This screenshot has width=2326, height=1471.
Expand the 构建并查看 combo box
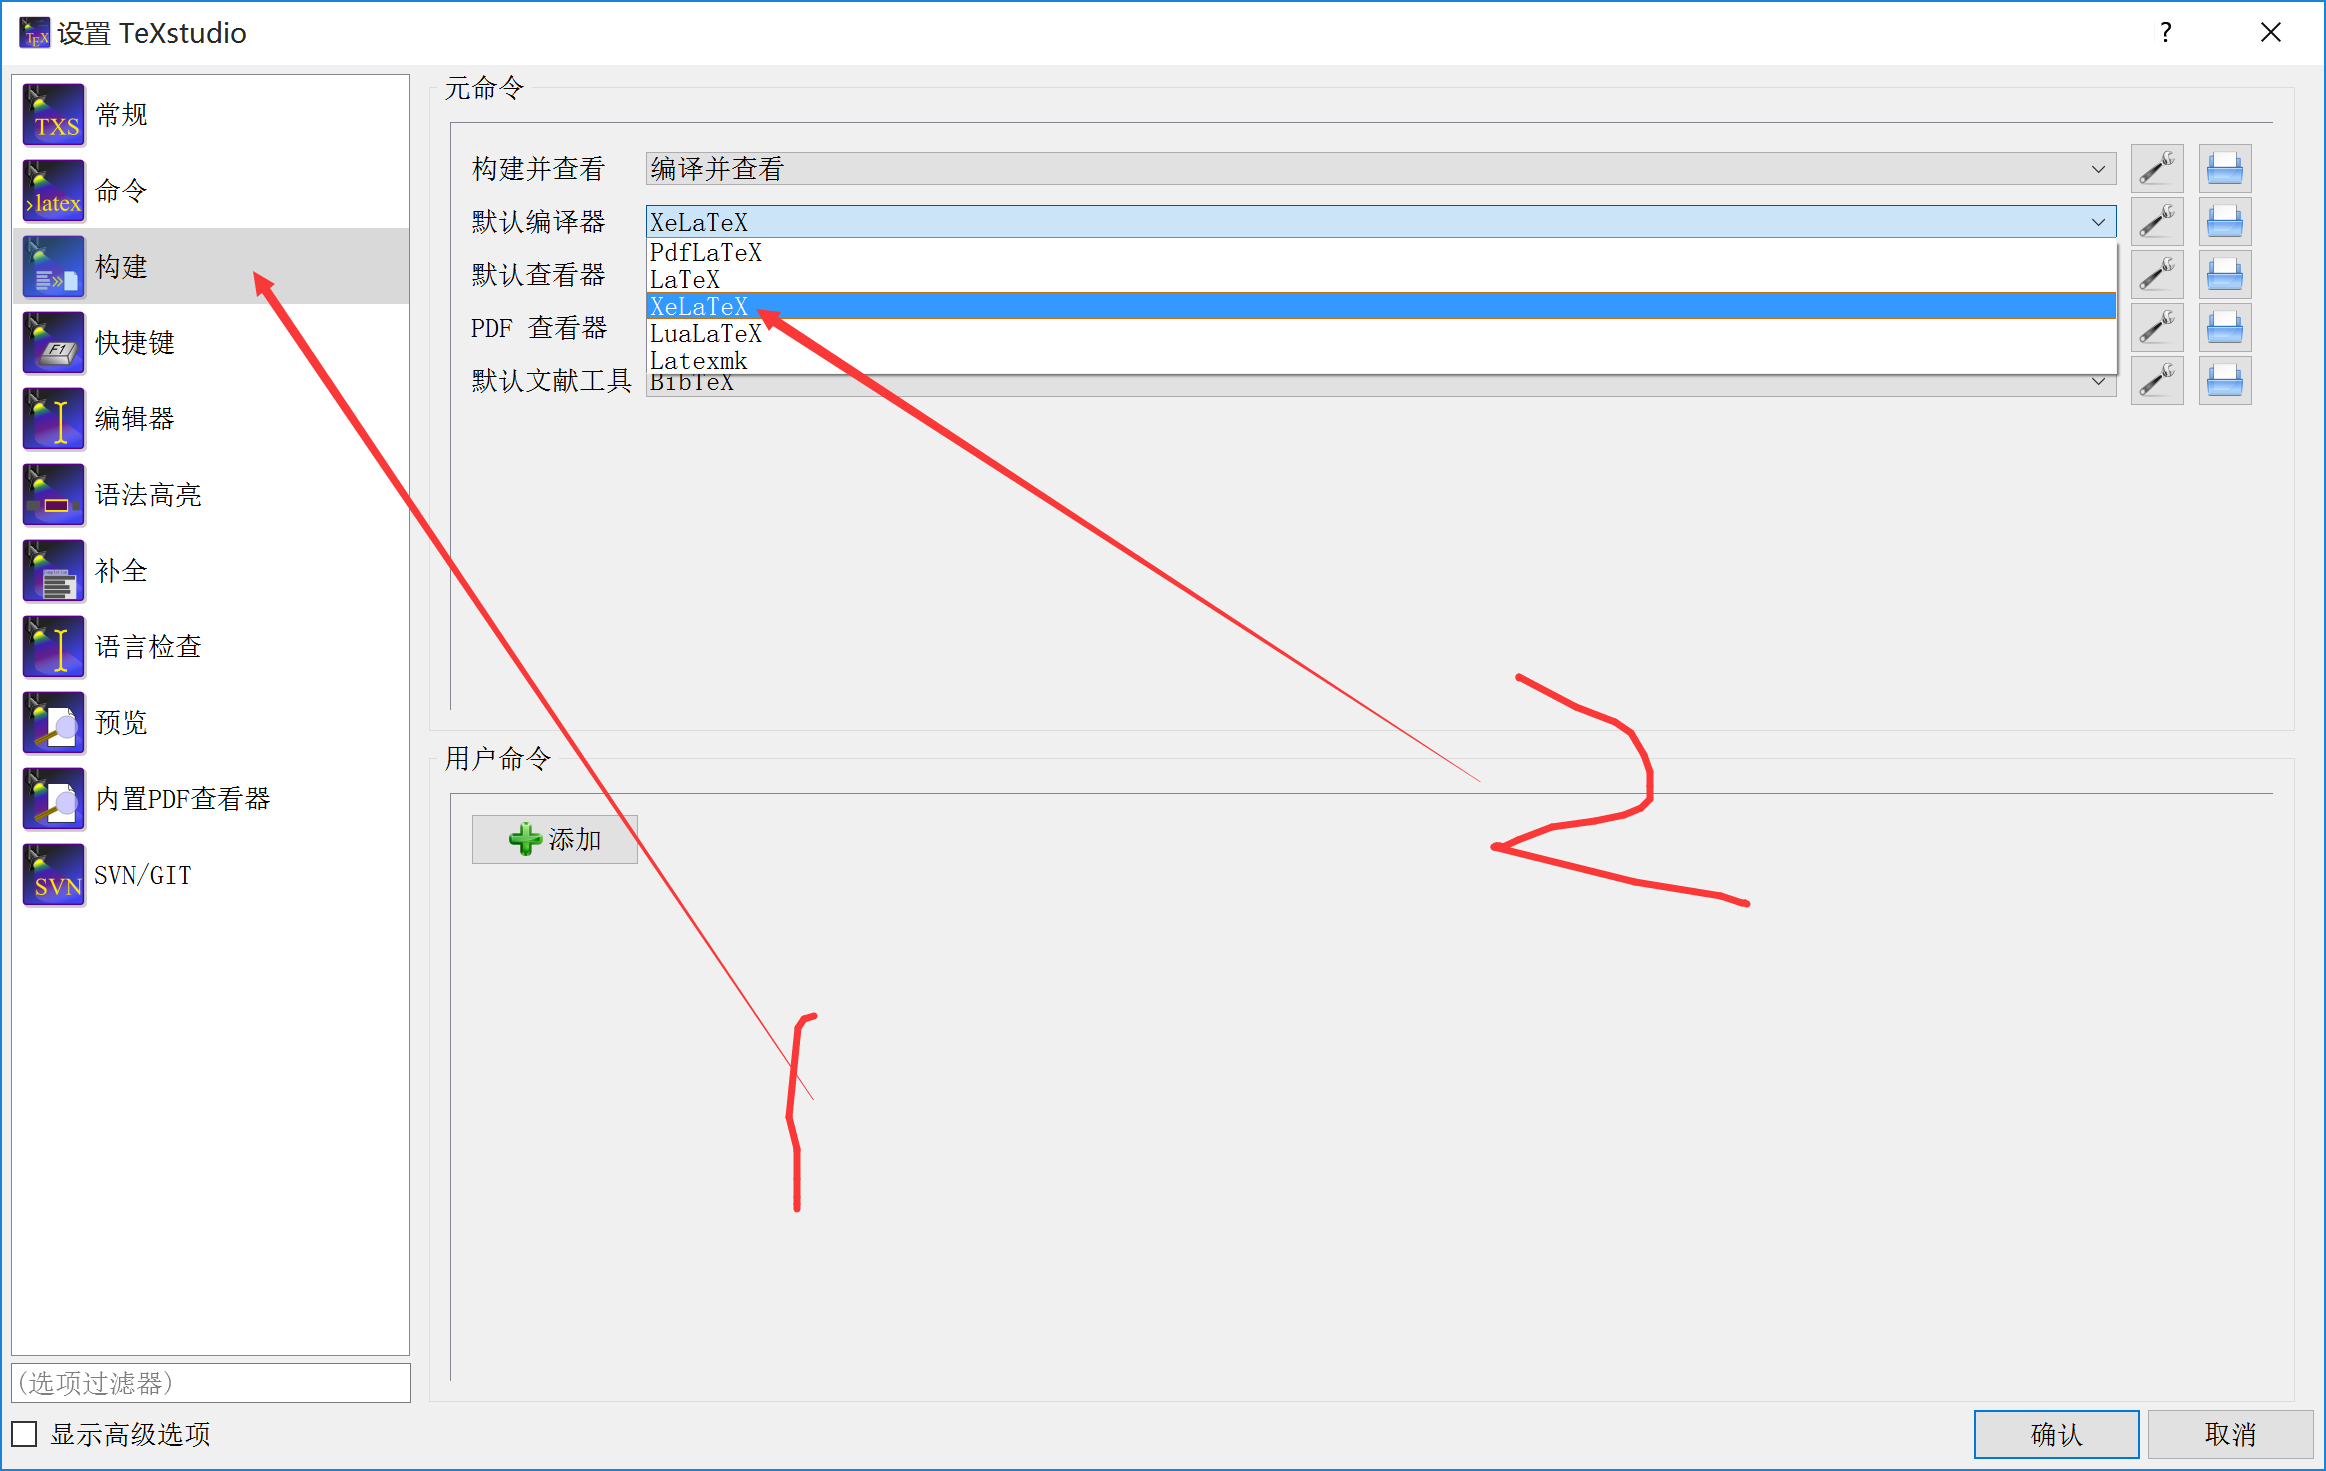coord(1380,169)
